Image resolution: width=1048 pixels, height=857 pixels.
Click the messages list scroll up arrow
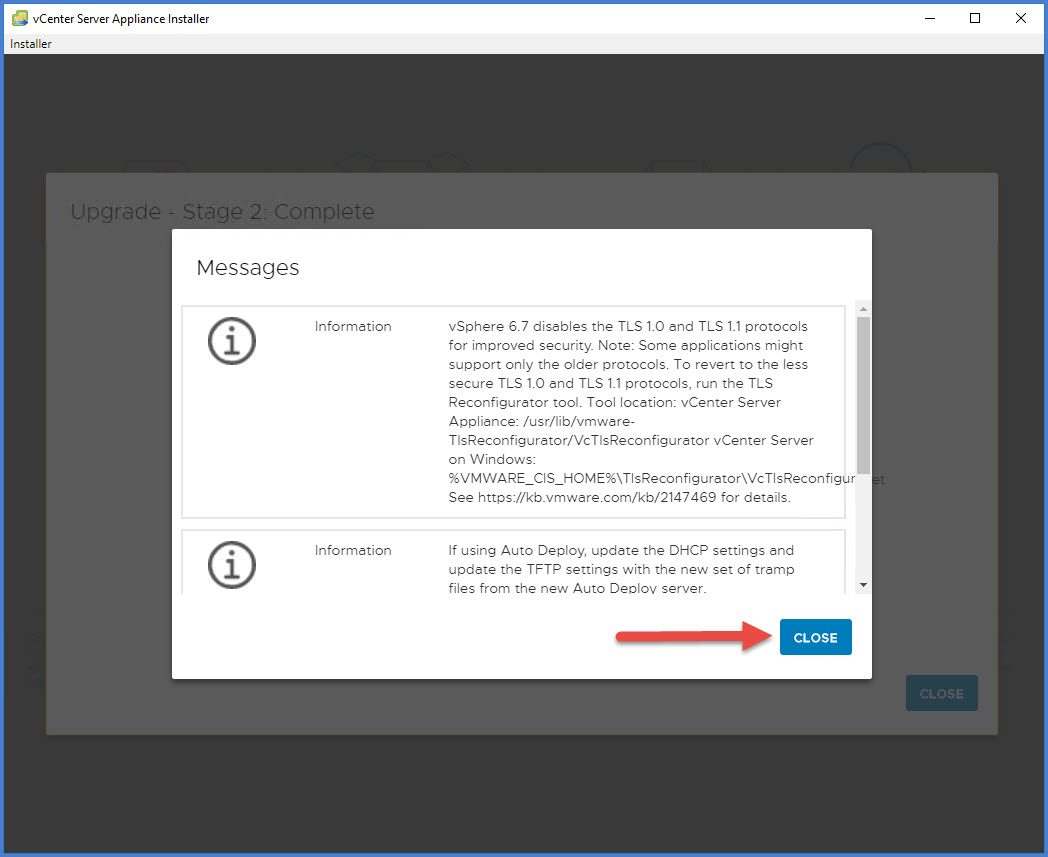point(863,309)
